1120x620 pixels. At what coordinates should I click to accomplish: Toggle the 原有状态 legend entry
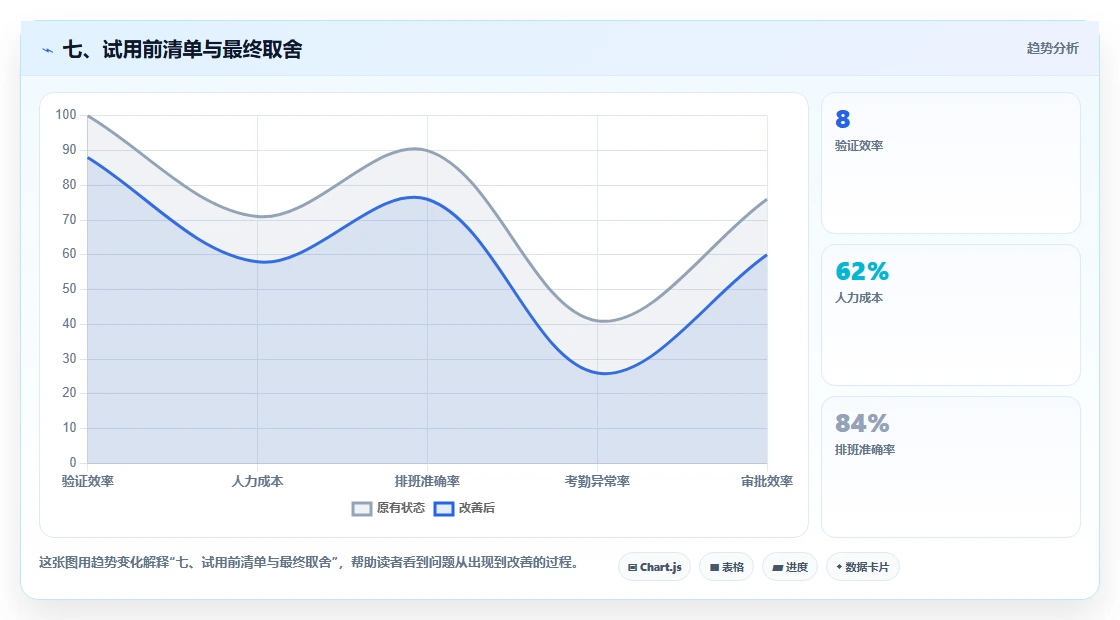(388, 508)
